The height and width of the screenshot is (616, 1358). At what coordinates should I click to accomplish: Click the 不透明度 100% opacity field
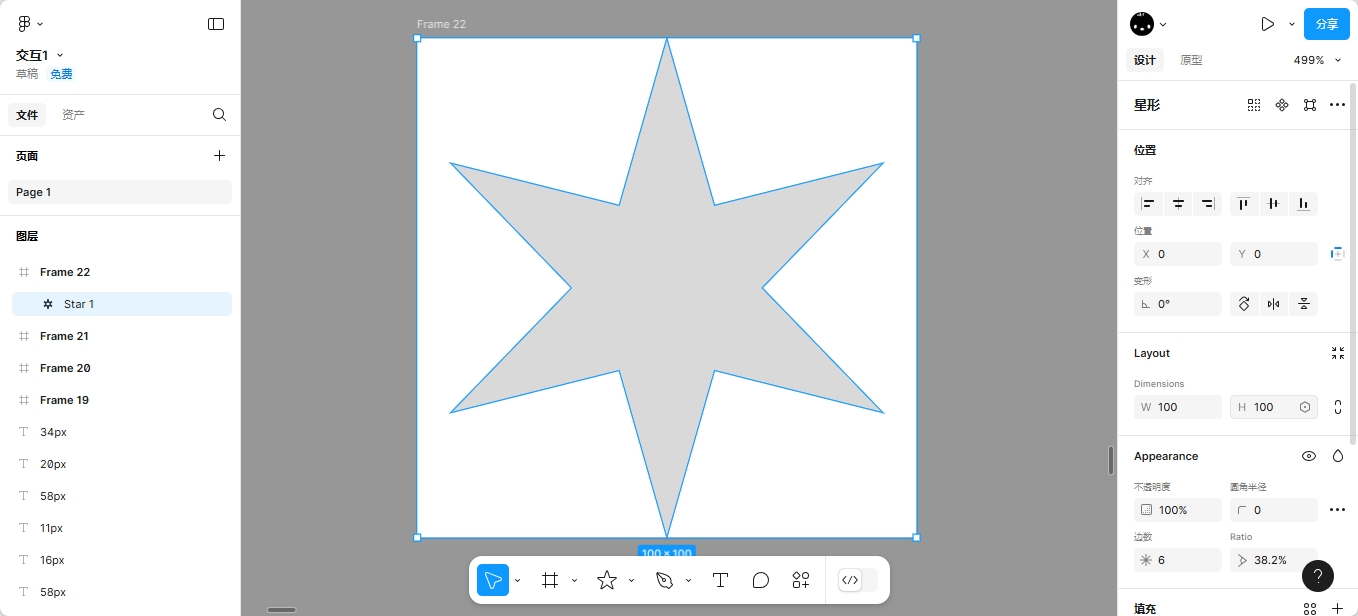[1177, 510]
